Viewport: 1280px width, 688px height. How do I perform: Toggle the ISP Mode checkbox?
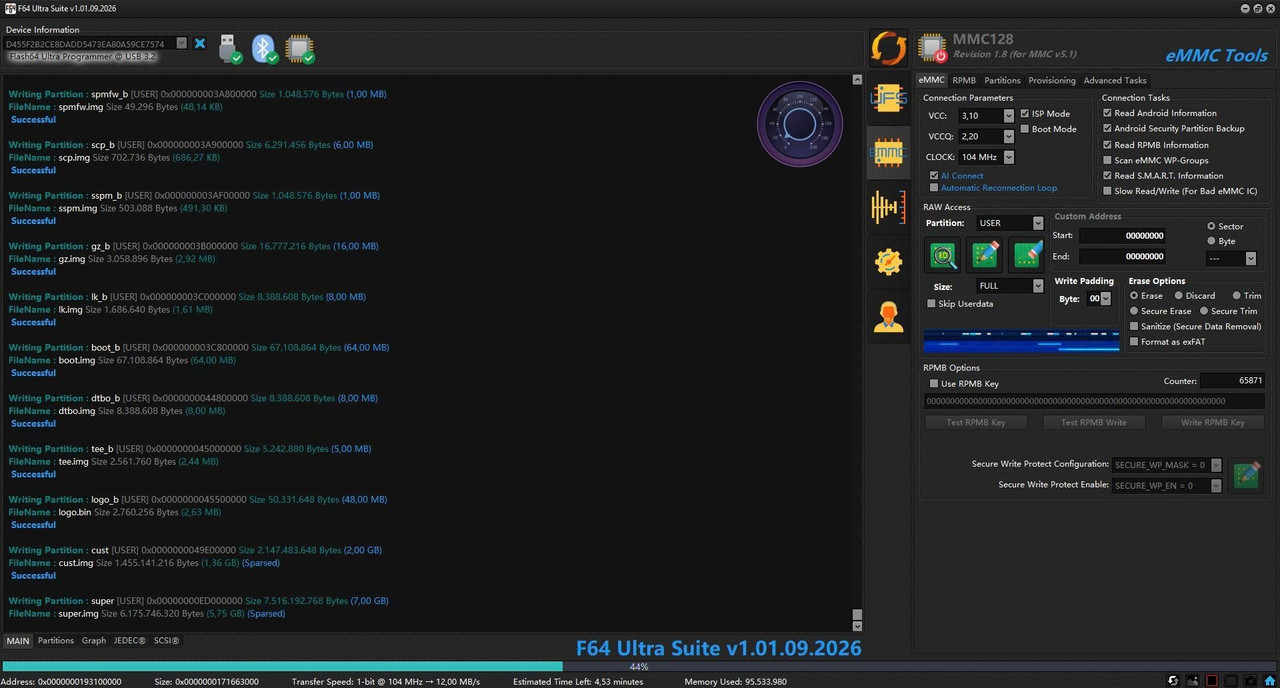coord(1024,114)
